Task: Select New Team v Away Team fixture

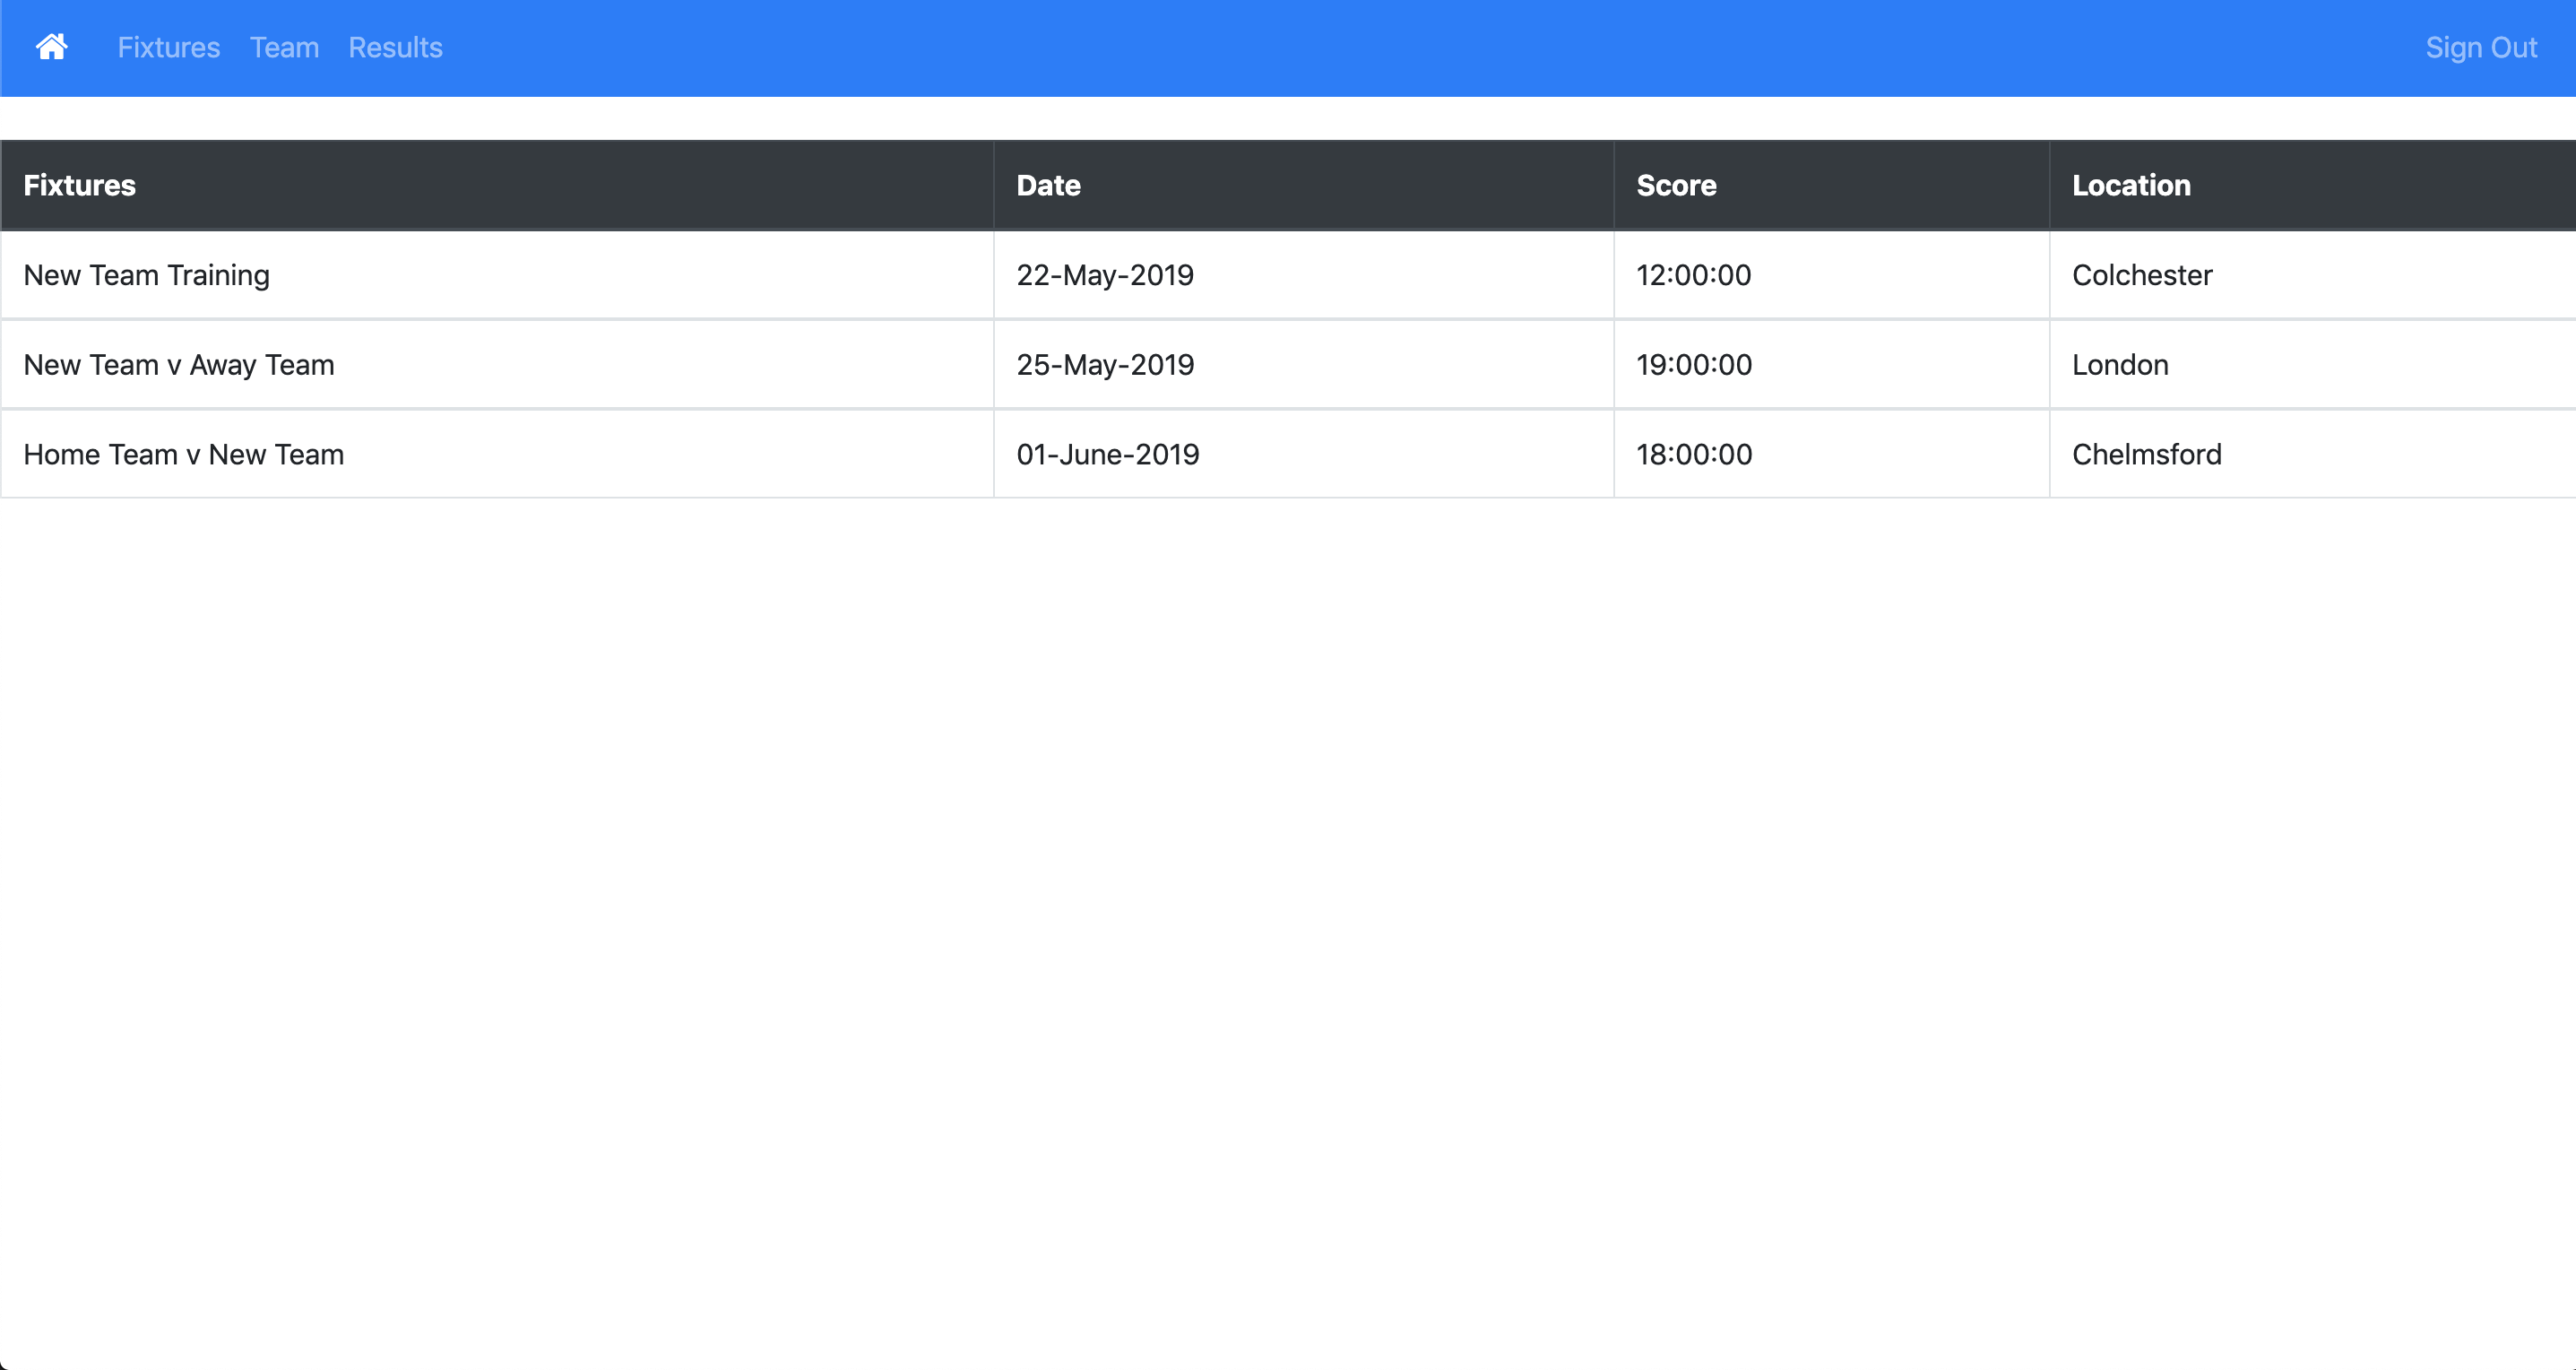Action: (x=179, y=365)
